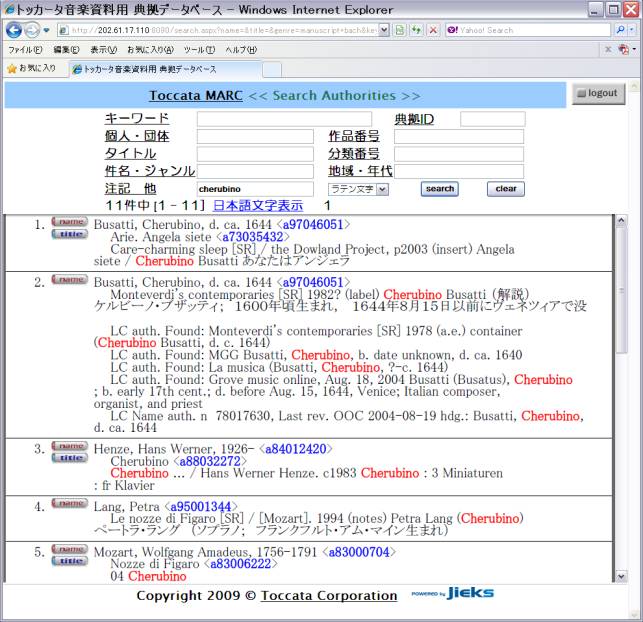The height and width of the screenshot is (622, 643).
Task: Click the 作品番号 input field
Action: coord(459,137)
